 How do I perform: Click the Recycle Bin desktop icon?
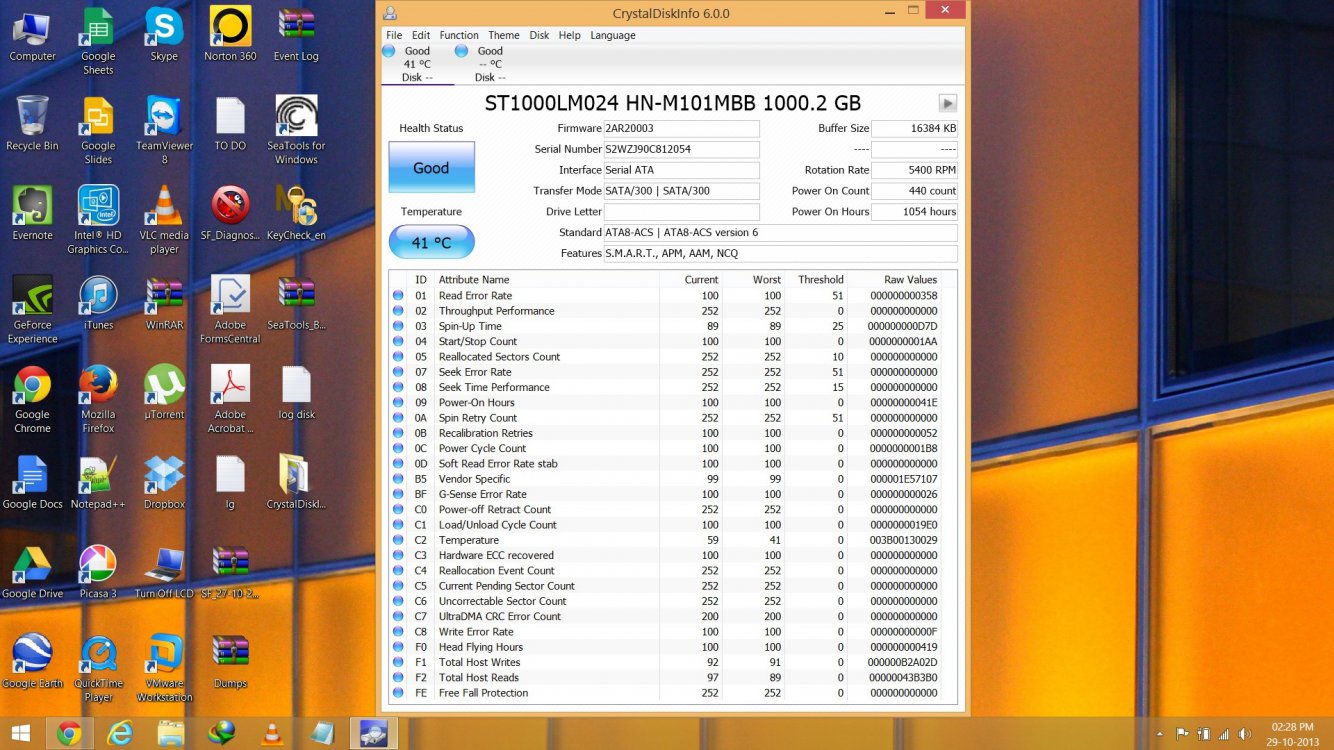click(x=32, y=123)
